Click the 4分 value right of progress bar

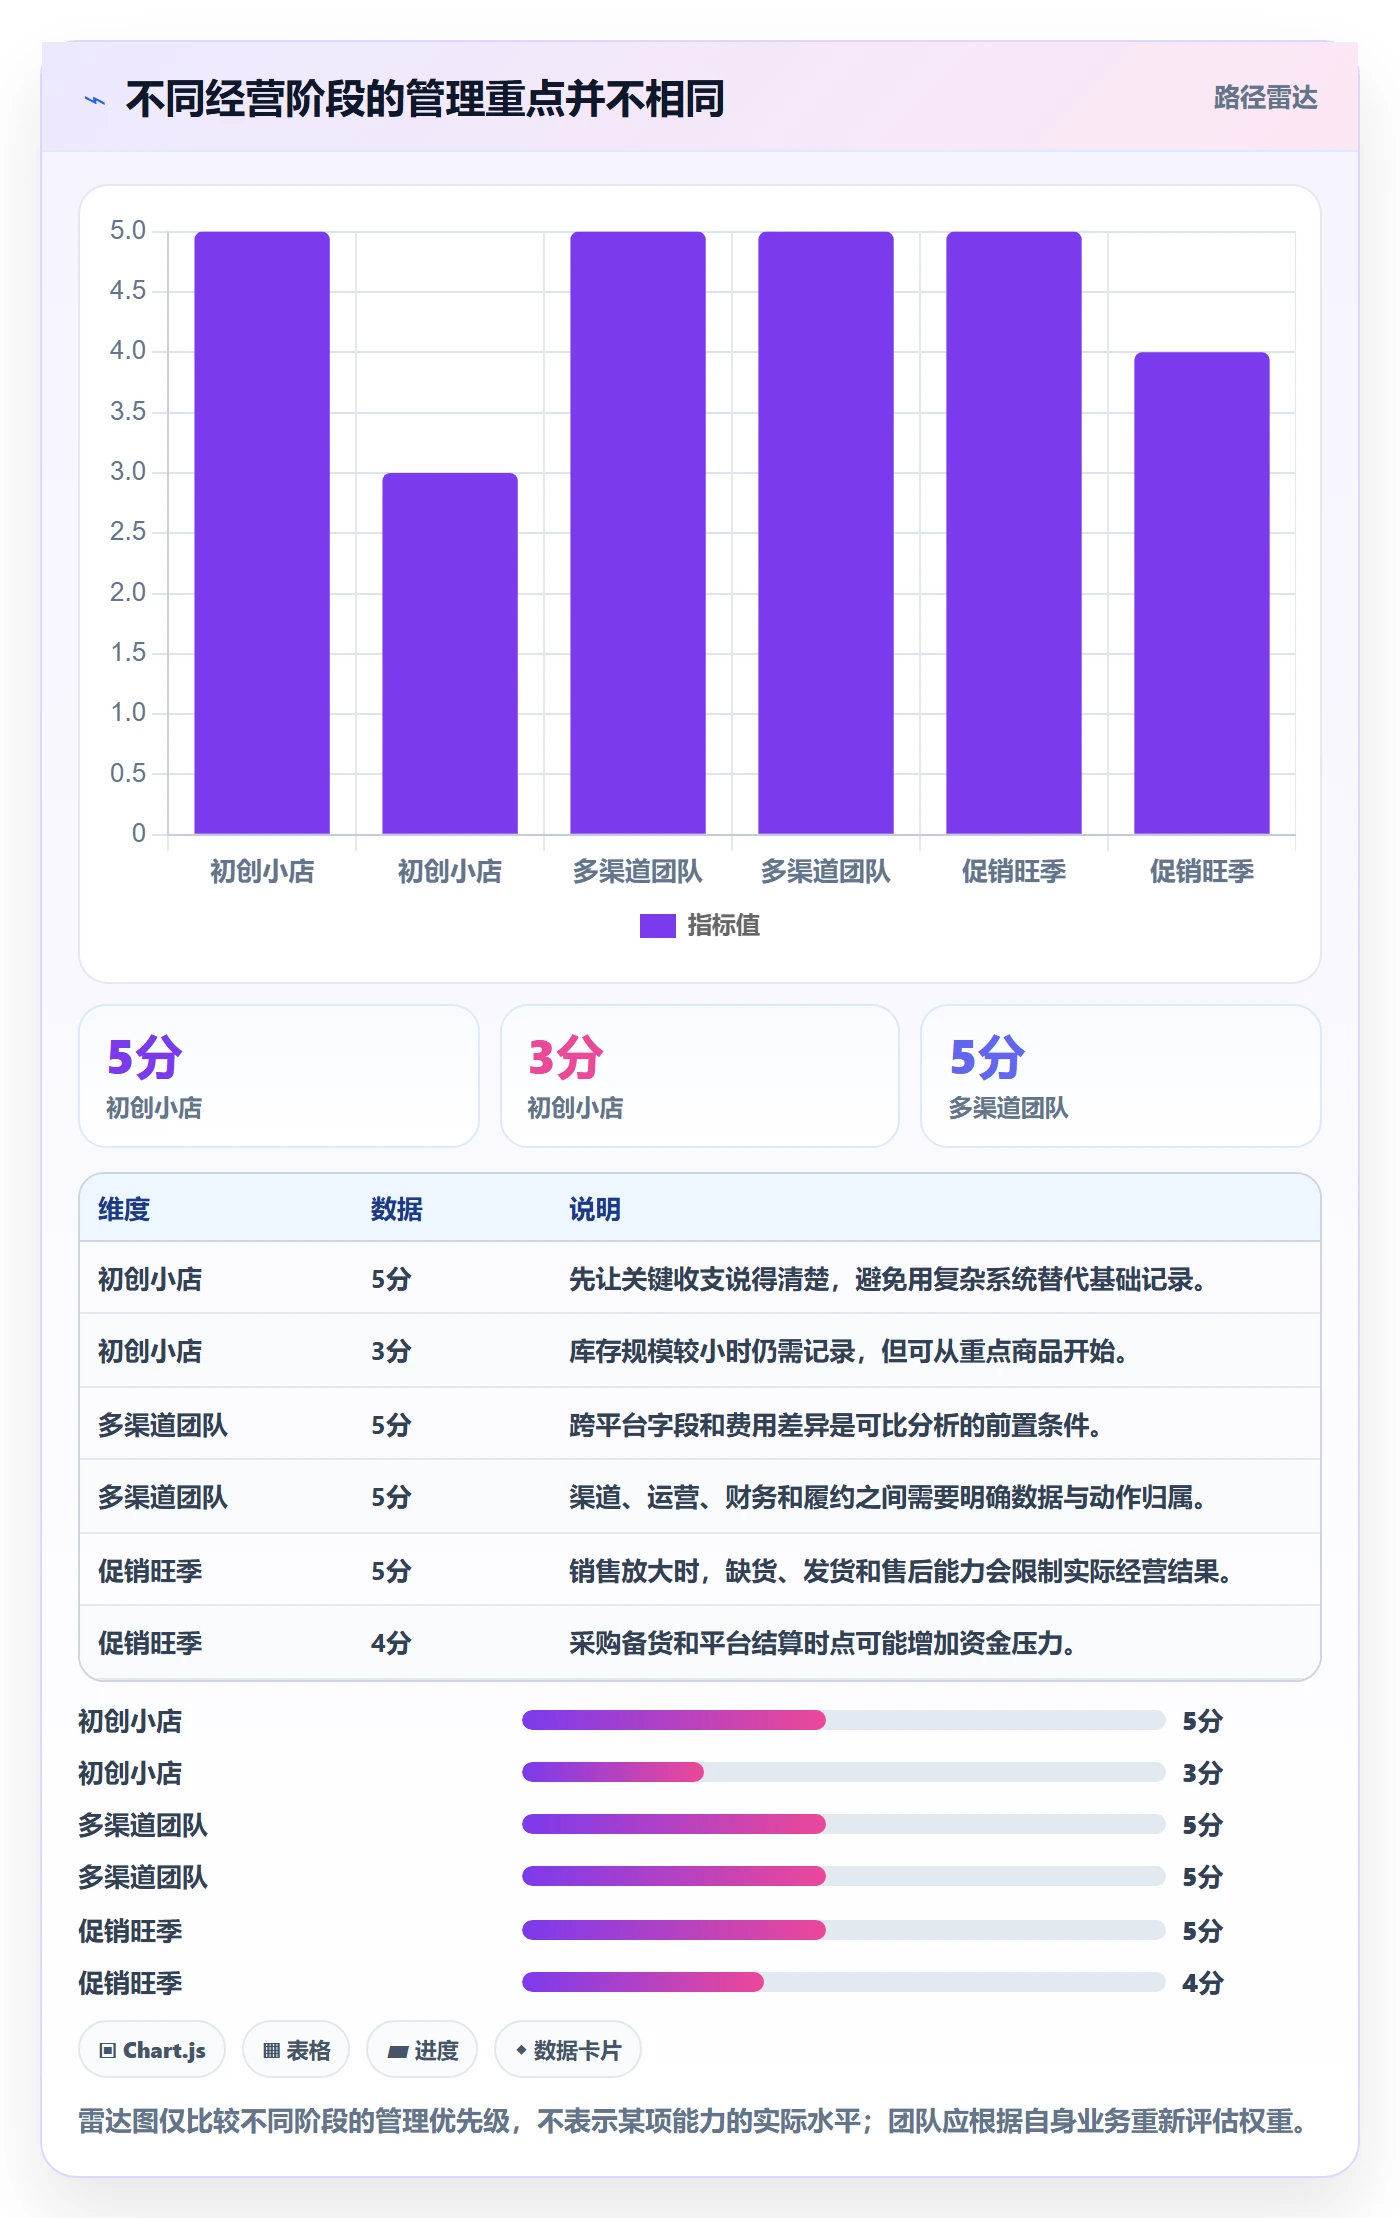pos(1203,1983)
